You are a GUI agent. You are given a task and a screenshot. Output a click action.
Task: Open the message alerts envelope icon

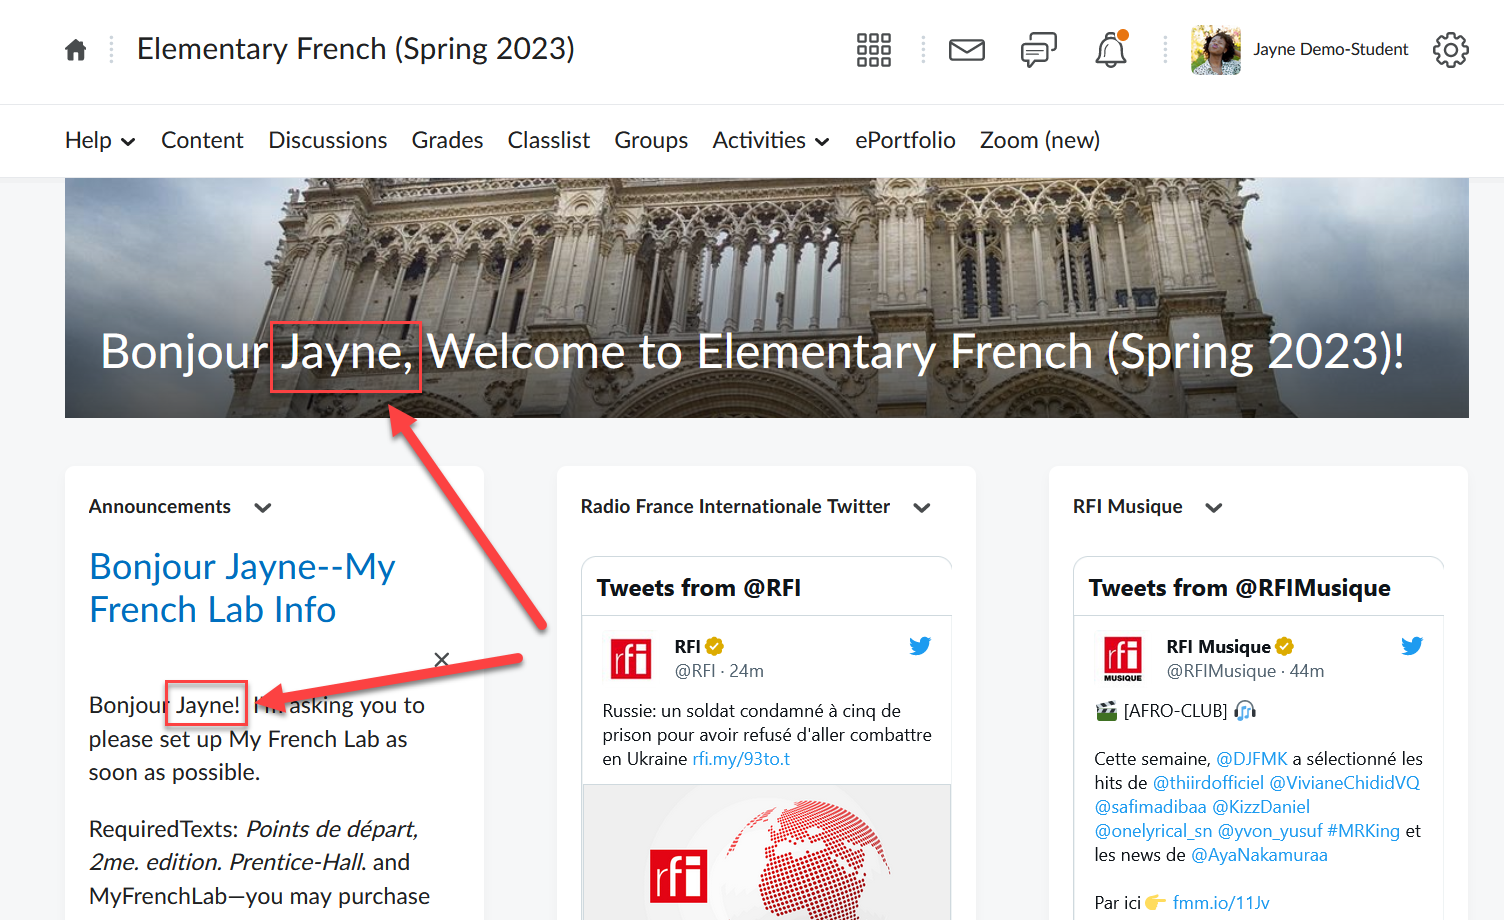966,50
